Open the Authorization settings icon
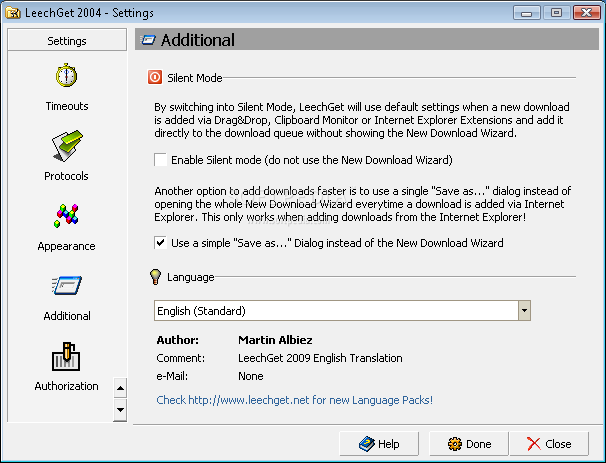 tap(66, 356)
